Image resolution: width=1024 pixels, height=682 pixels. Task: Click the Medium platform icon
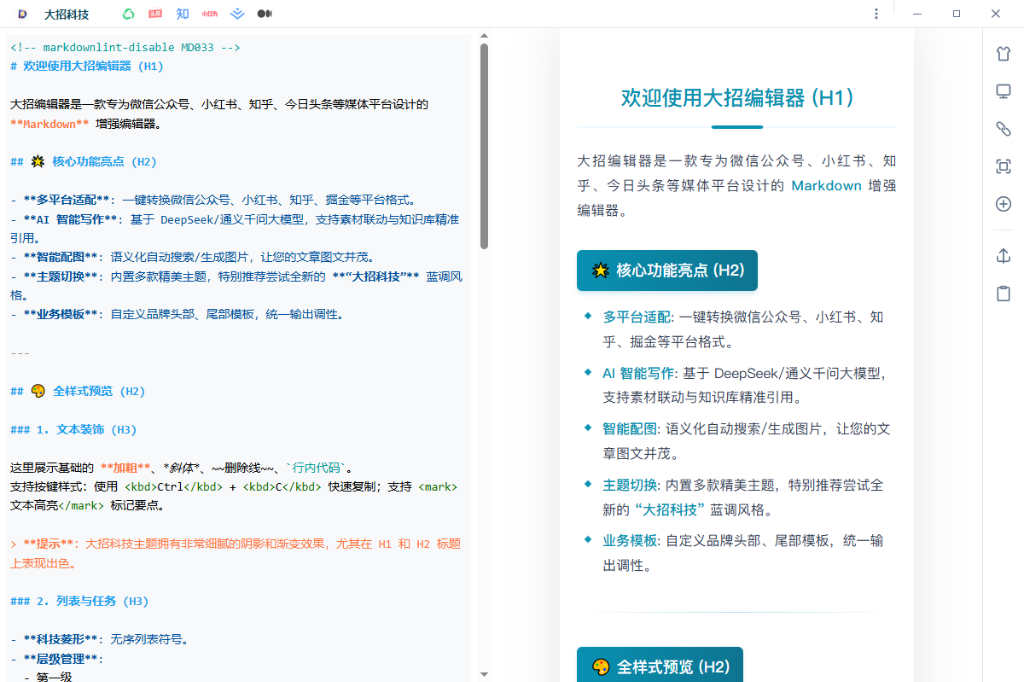(x=263, y=14)
